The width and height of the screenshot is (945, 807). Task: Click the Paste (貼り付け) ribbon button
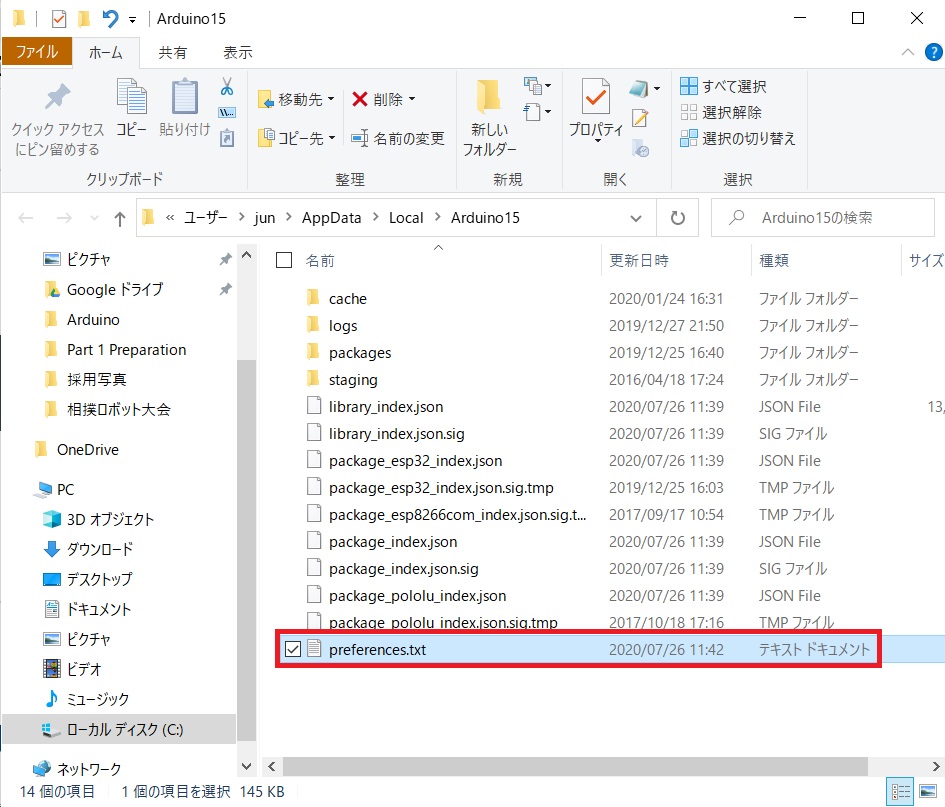point(184,107)
